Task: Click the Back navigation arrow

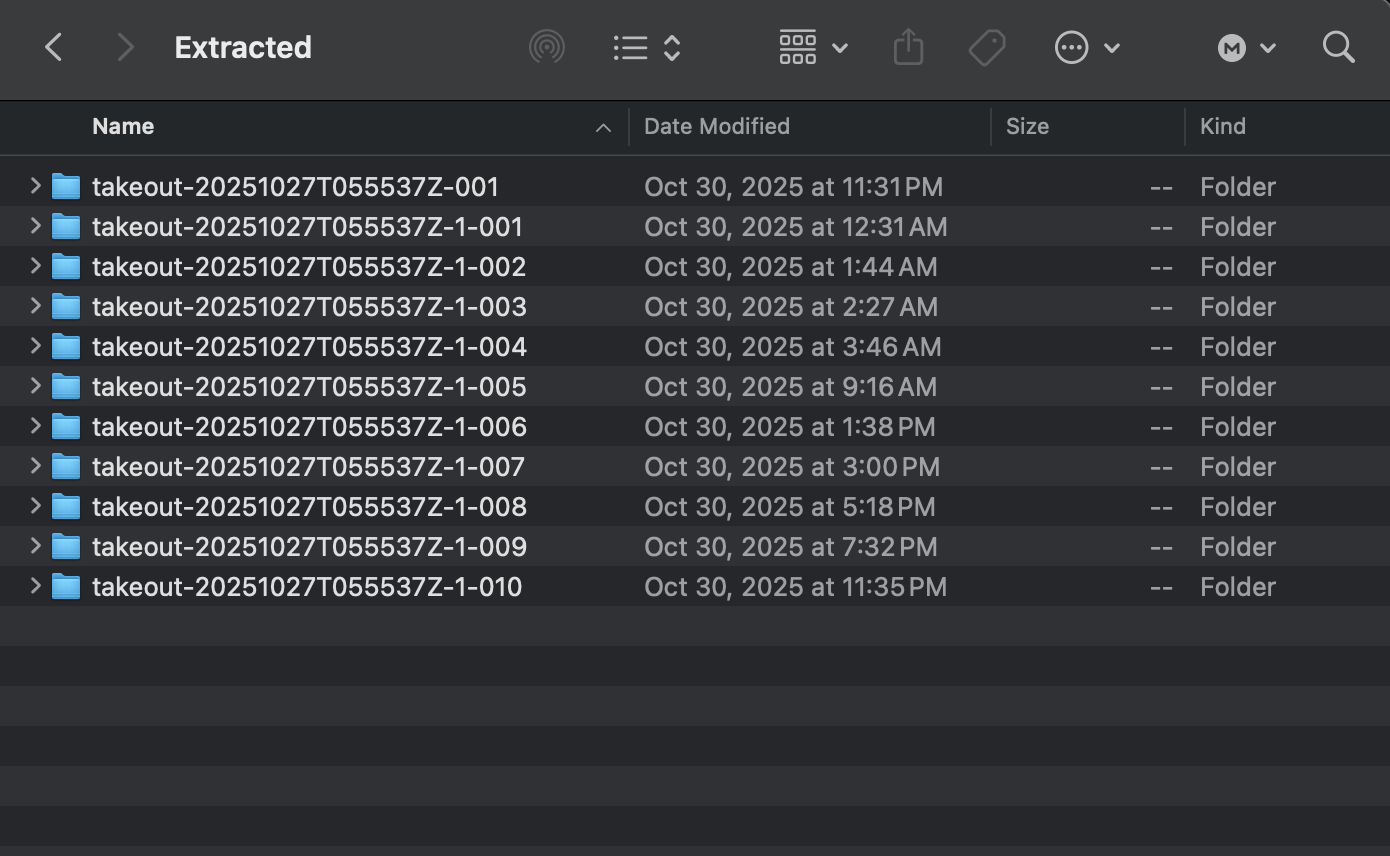Action: click(54, 47)
